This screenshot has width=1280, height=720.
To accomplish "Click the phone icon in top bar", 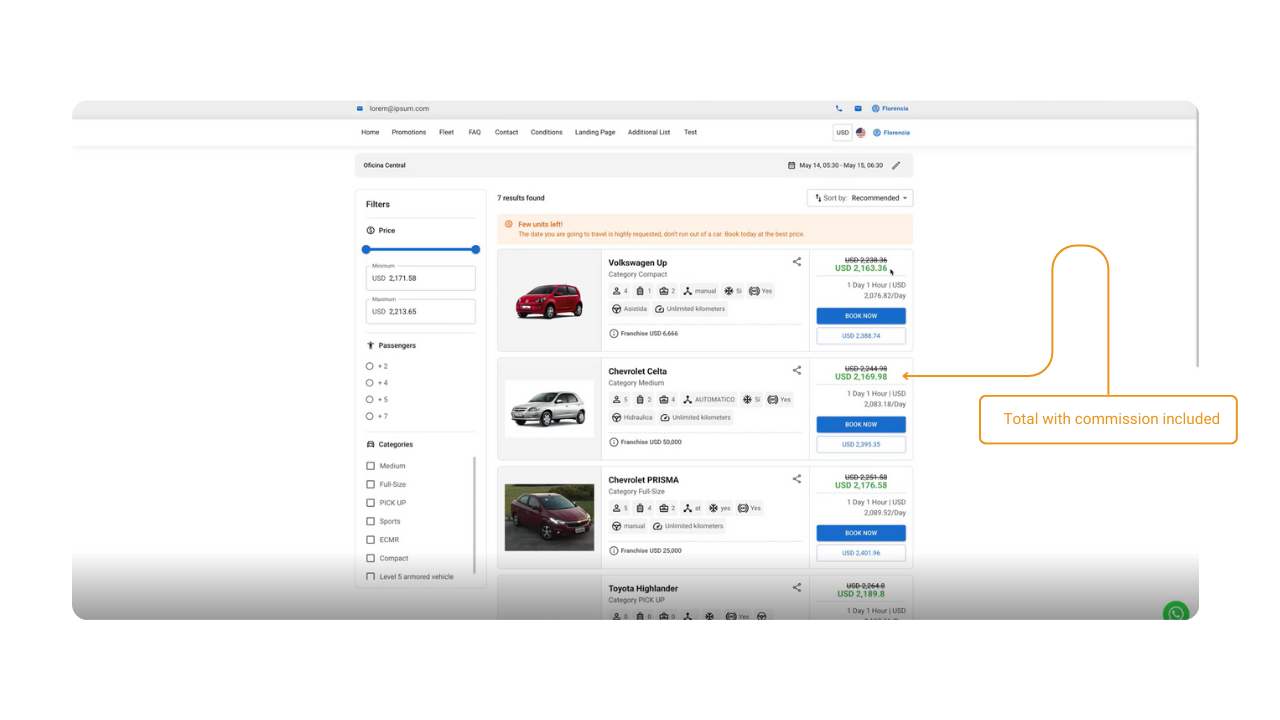I will (x=839, y=108).
